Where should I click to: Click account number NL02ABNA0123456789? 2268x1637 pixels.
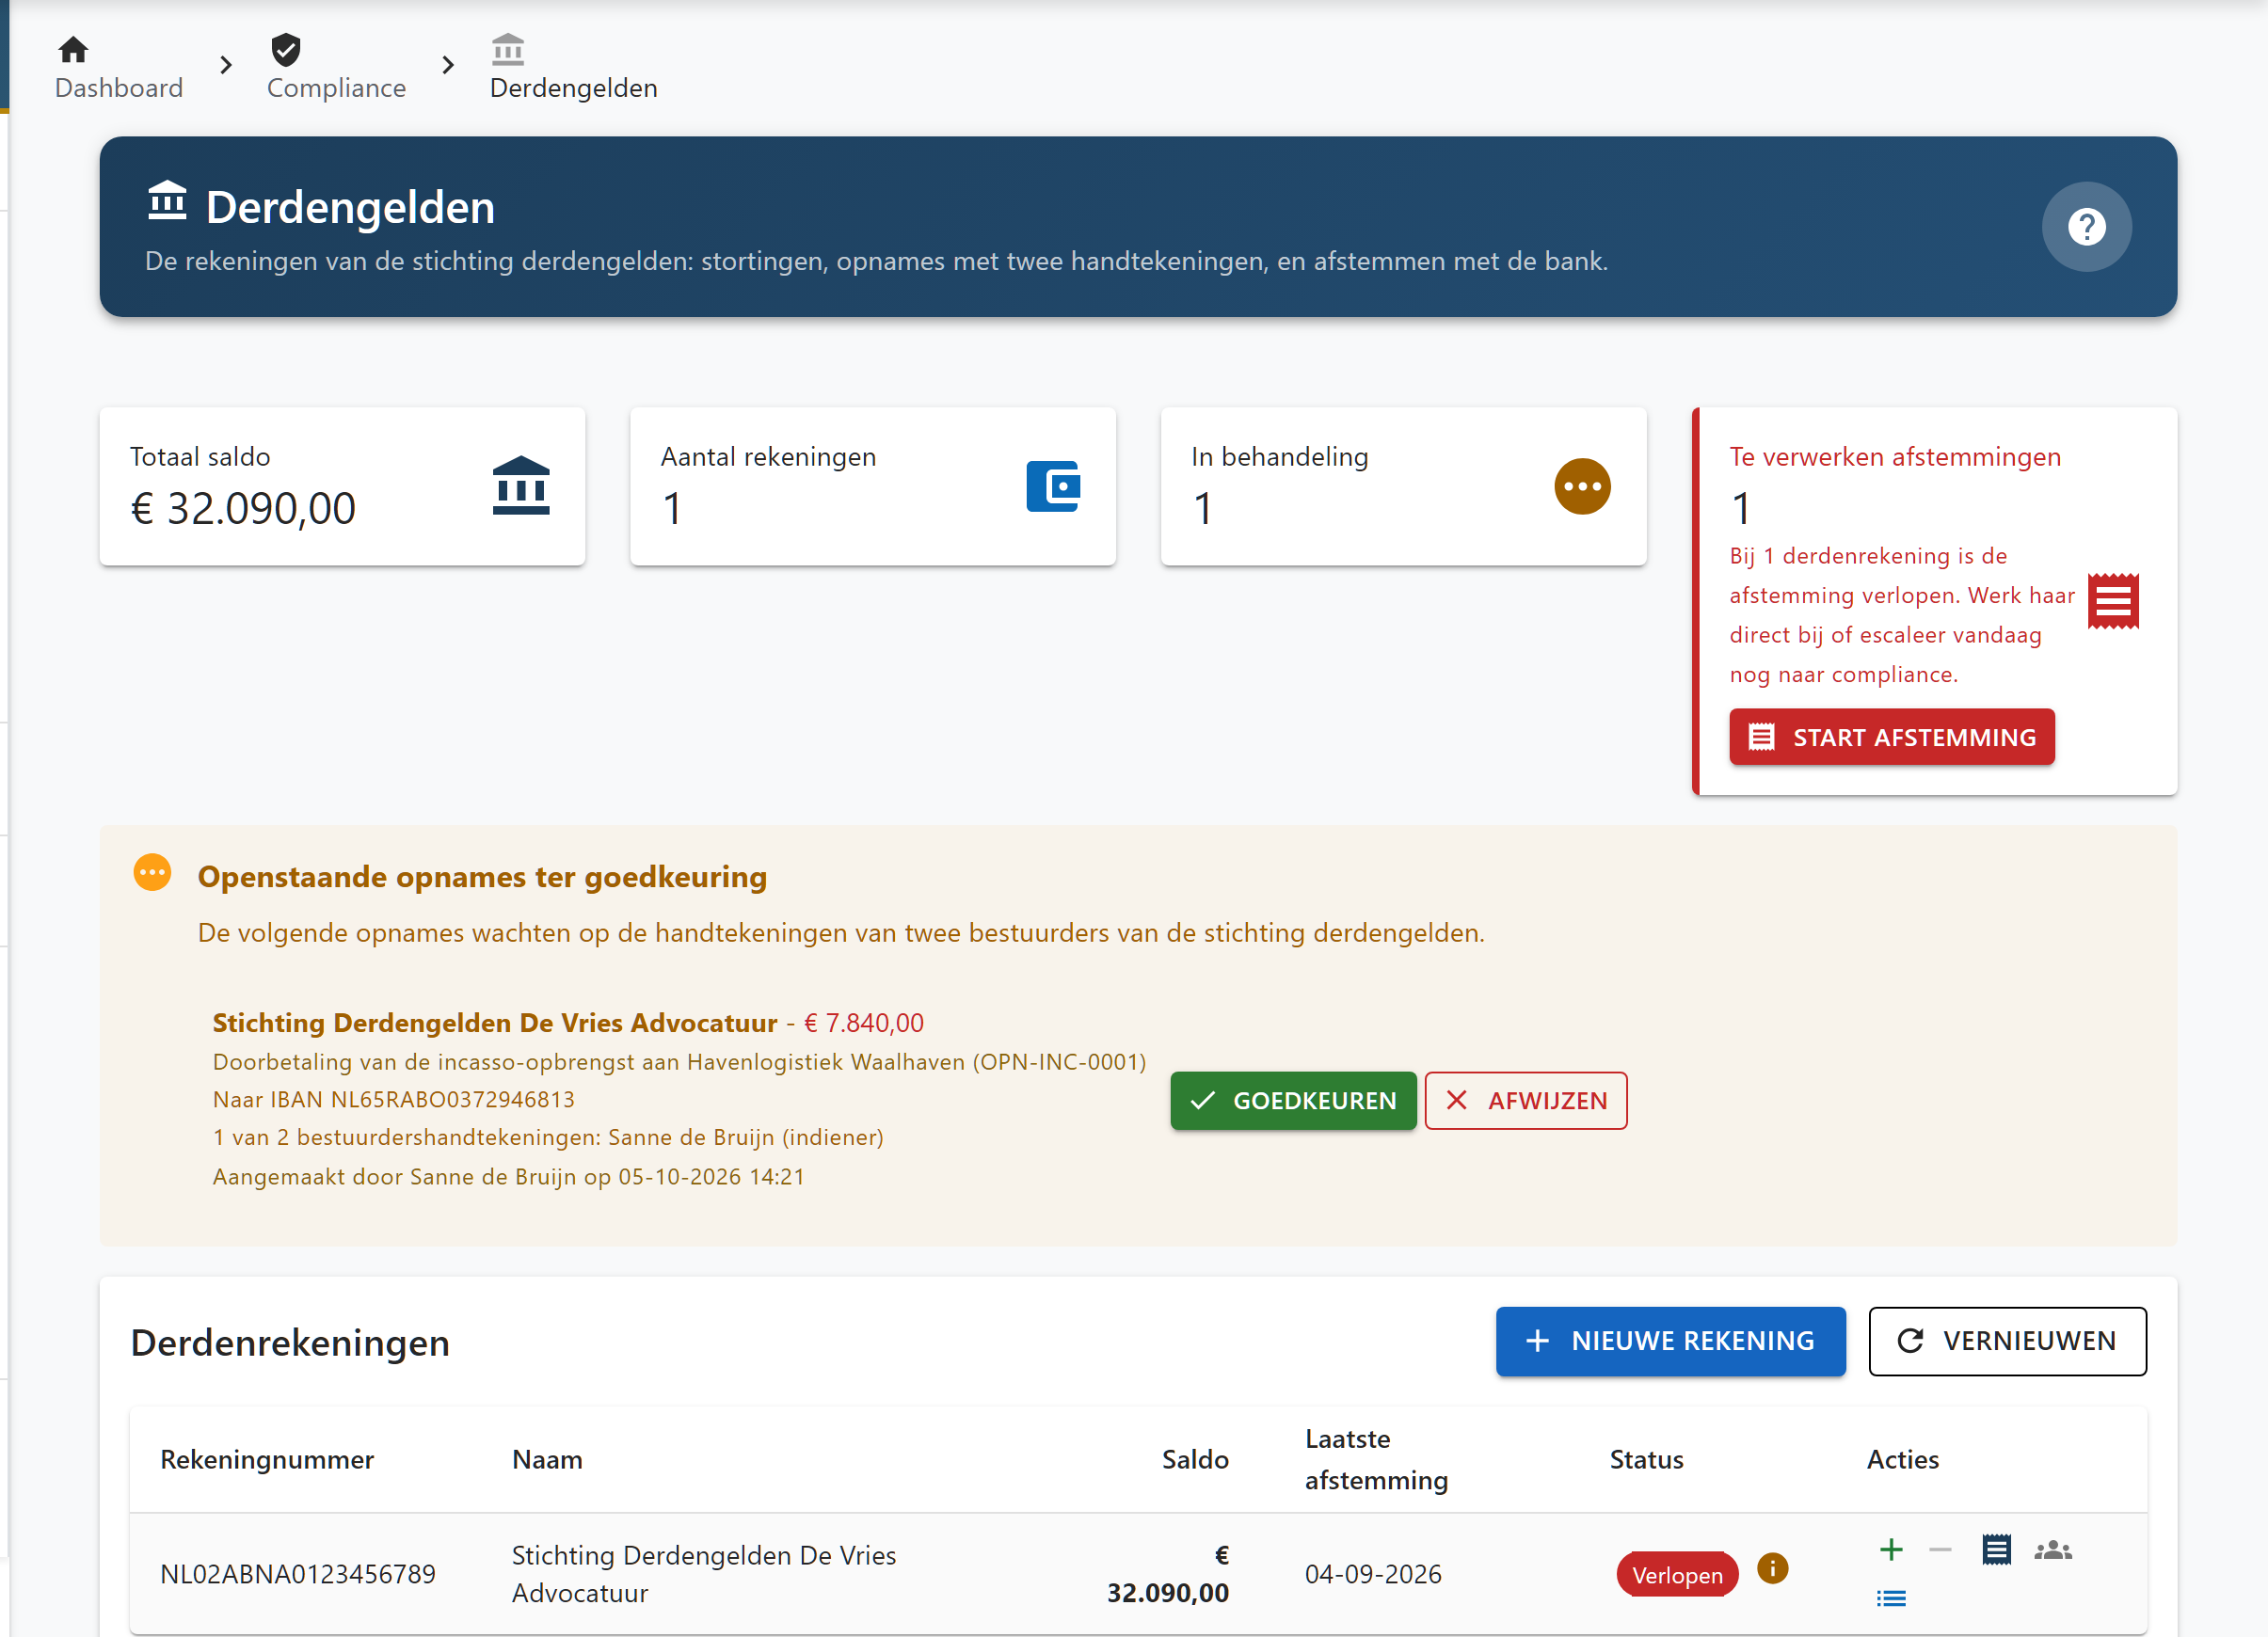tap(298, 1574)
